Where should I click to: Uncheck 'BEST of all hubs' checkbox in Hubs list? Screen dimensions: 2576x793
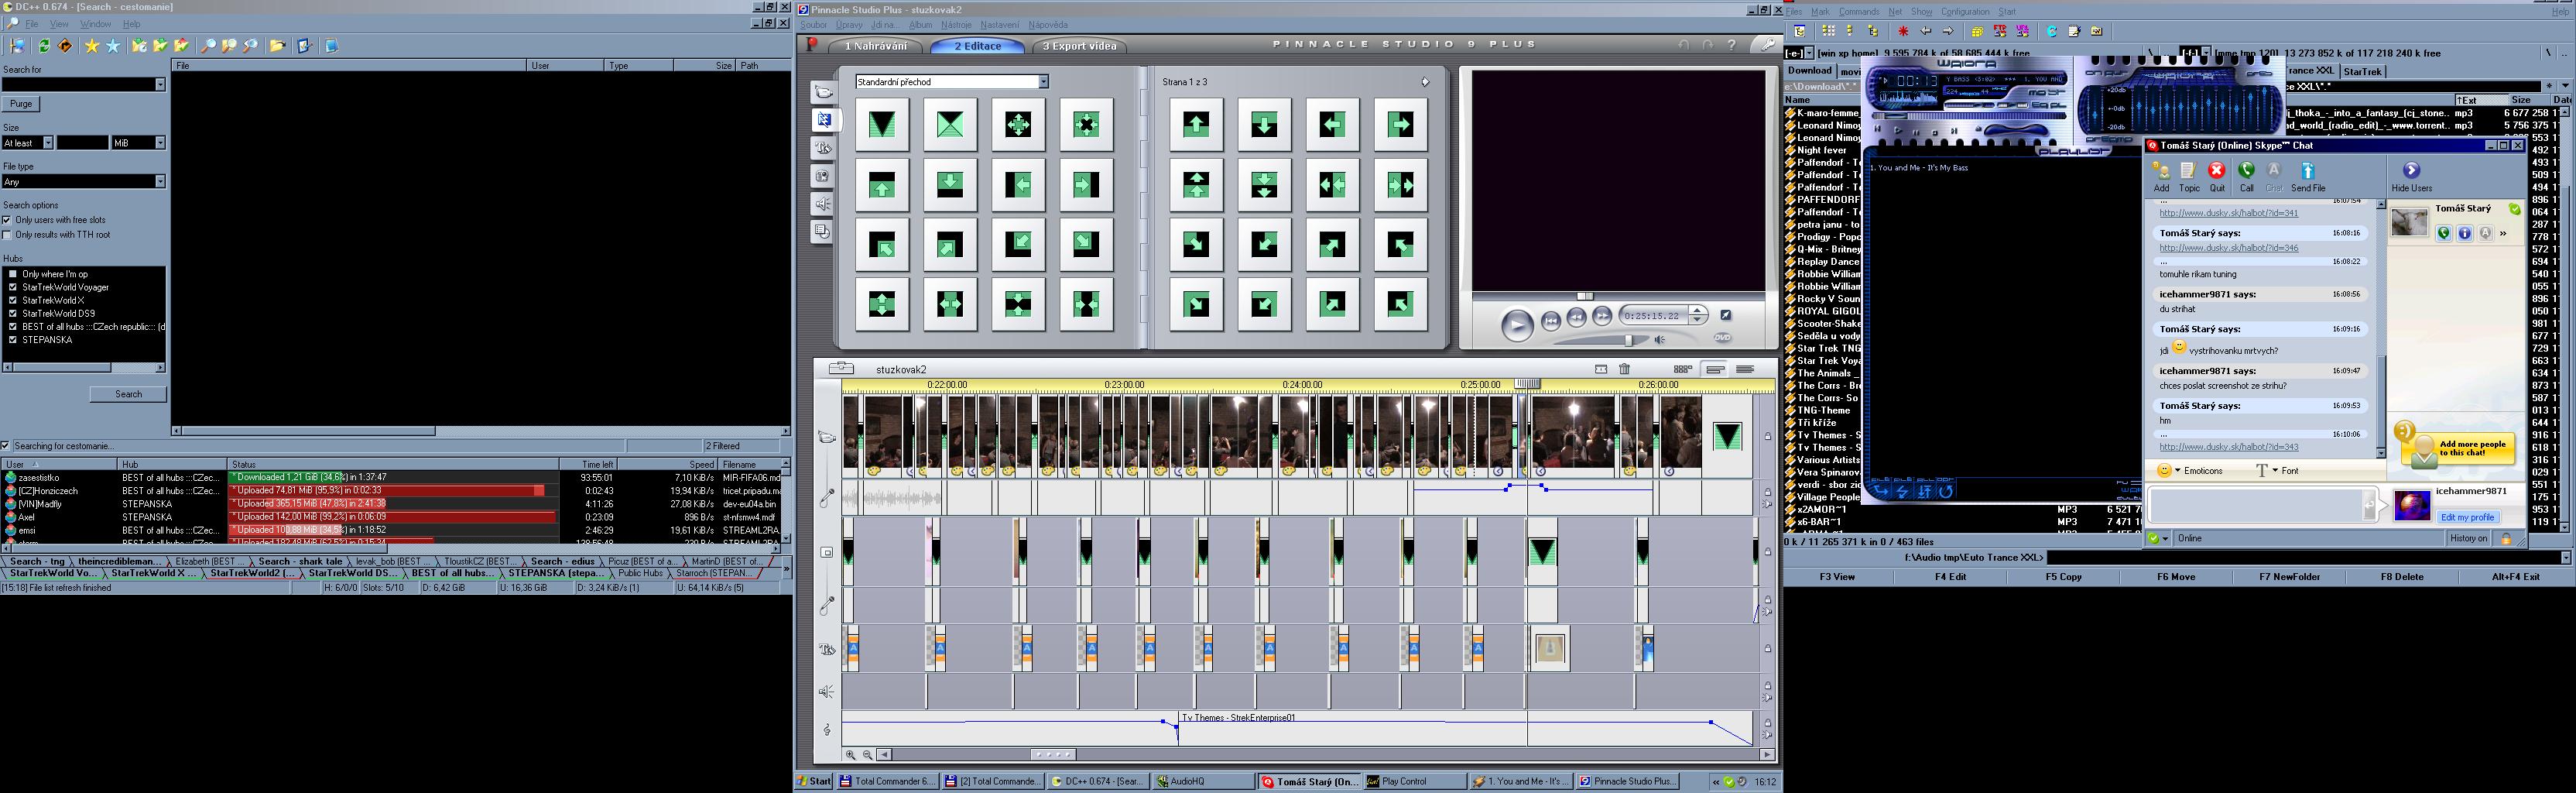(x=13, y=326)
